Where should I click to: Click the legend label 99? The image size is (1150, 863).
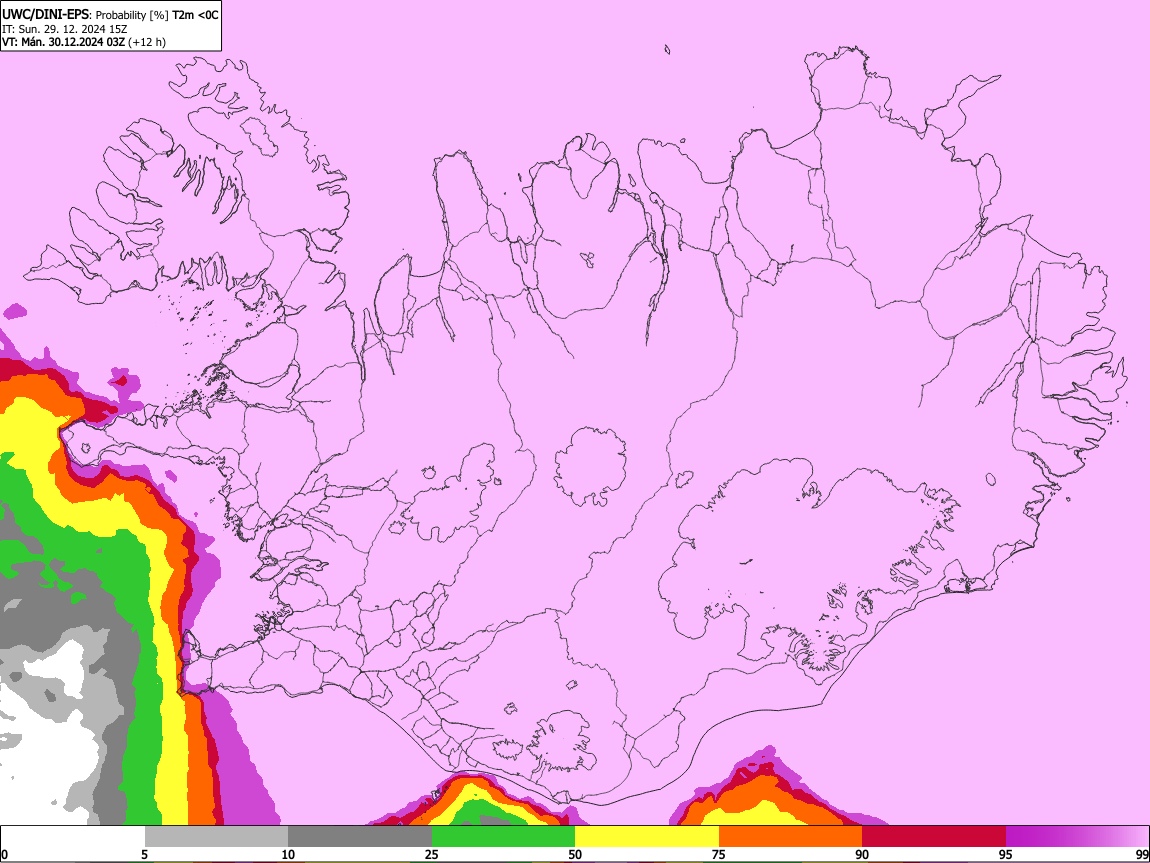tap(1142, 855)
